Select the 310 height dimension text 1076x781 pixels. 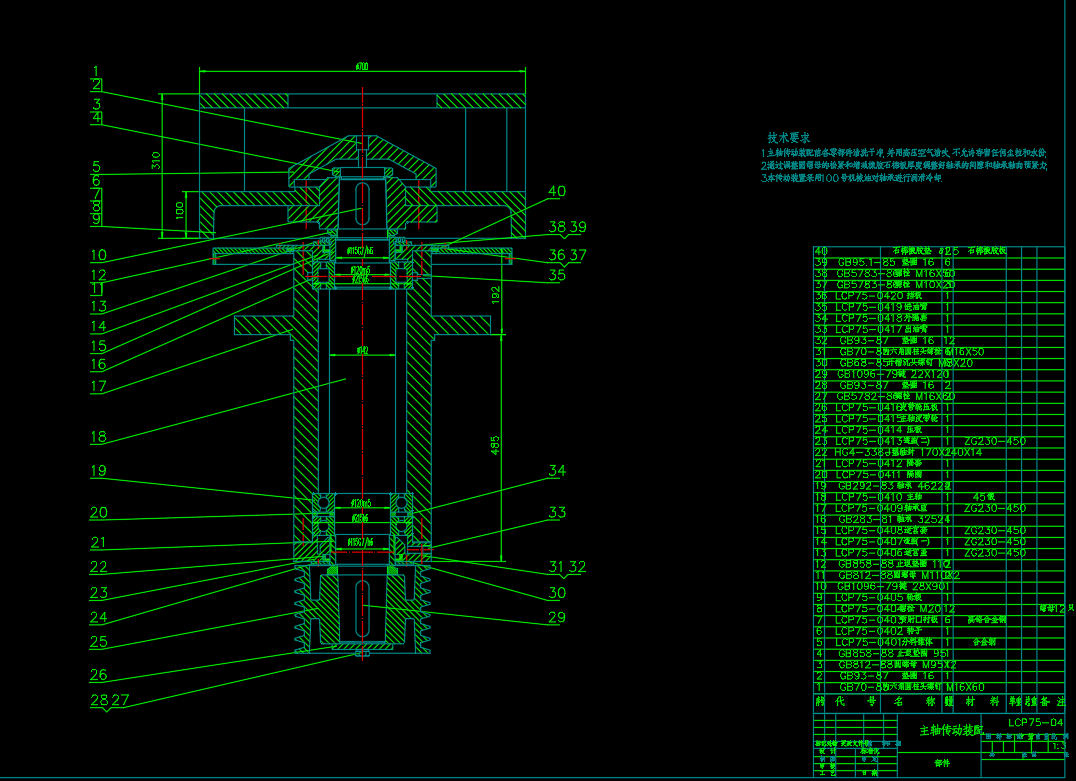point(156,161)
